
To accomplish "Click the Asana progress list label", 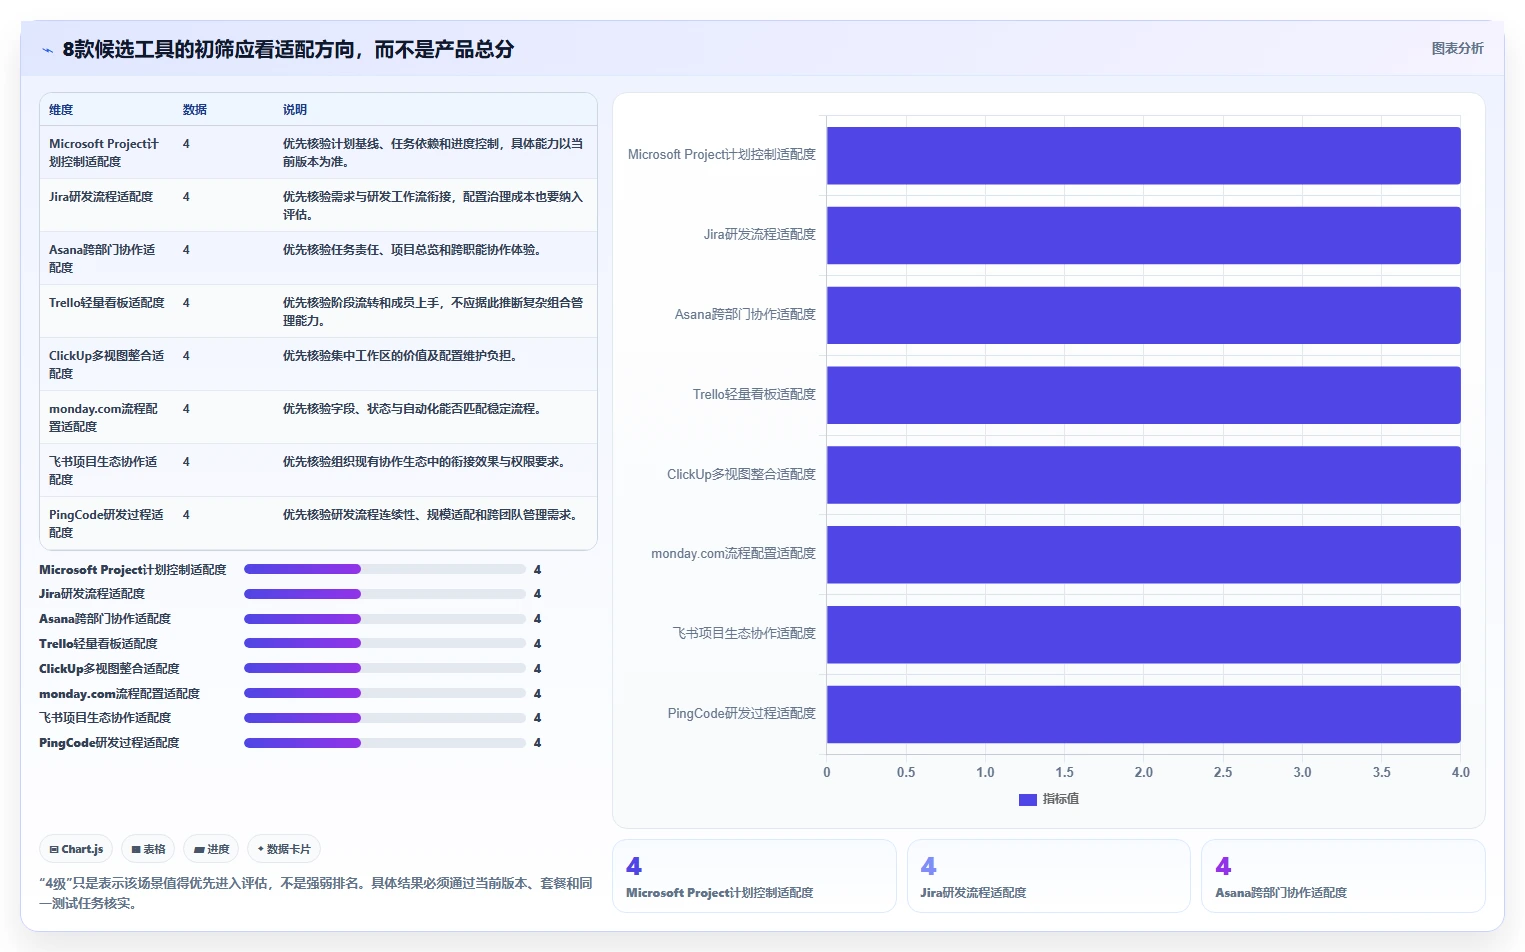I will coord(105,619).
